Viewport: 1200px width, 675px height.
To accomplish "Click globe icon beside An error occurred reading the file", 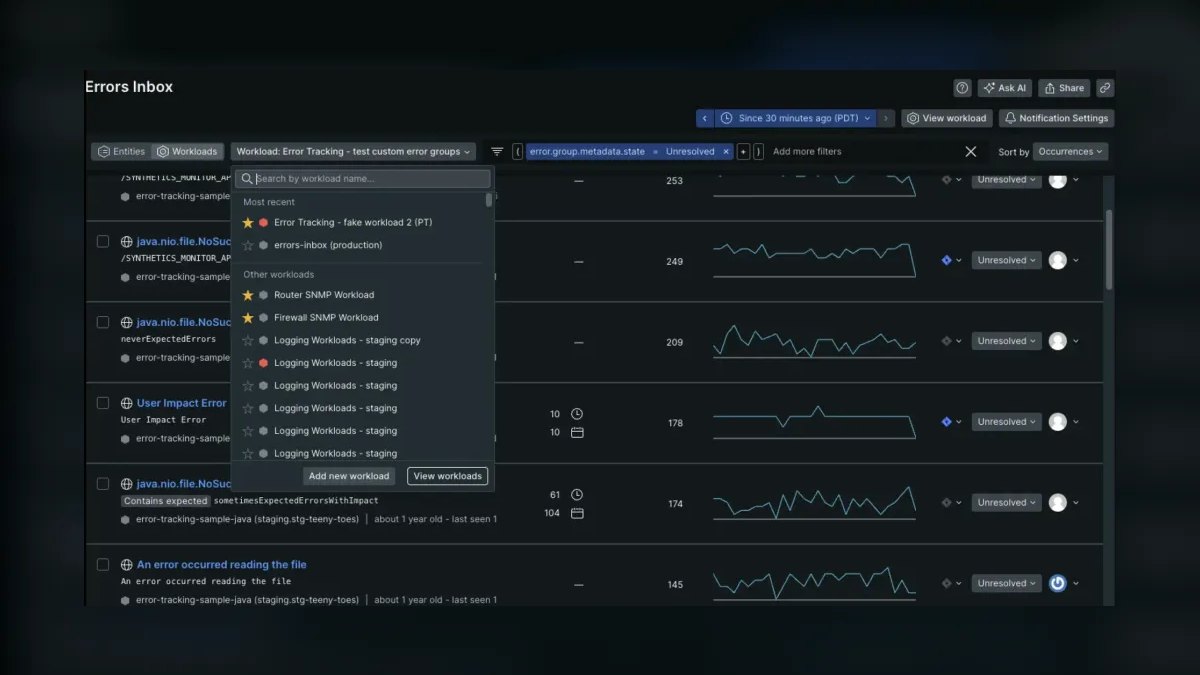I will 127,565.
